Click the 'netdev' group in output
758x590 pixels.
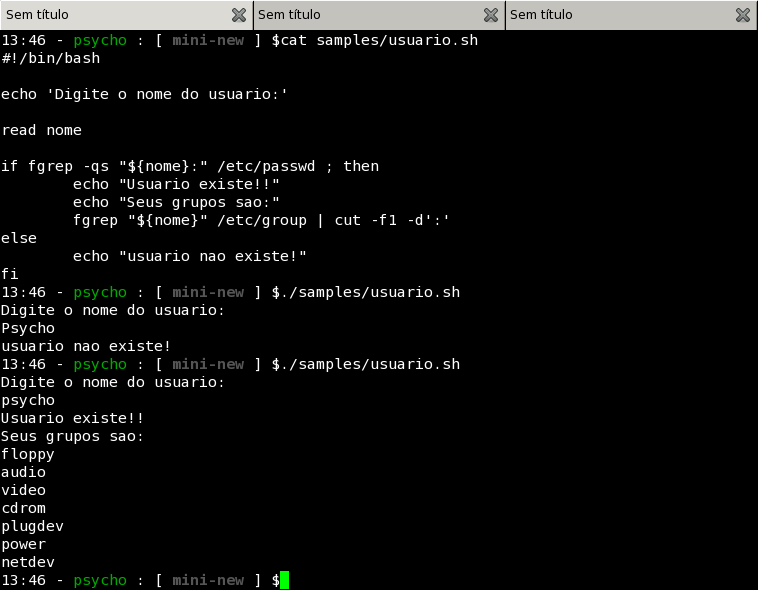click(x=28, y=562)
